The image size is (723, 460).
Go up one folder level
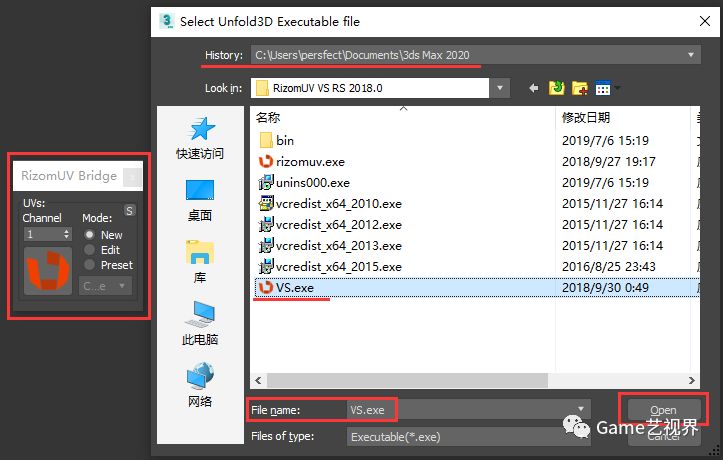557,88
